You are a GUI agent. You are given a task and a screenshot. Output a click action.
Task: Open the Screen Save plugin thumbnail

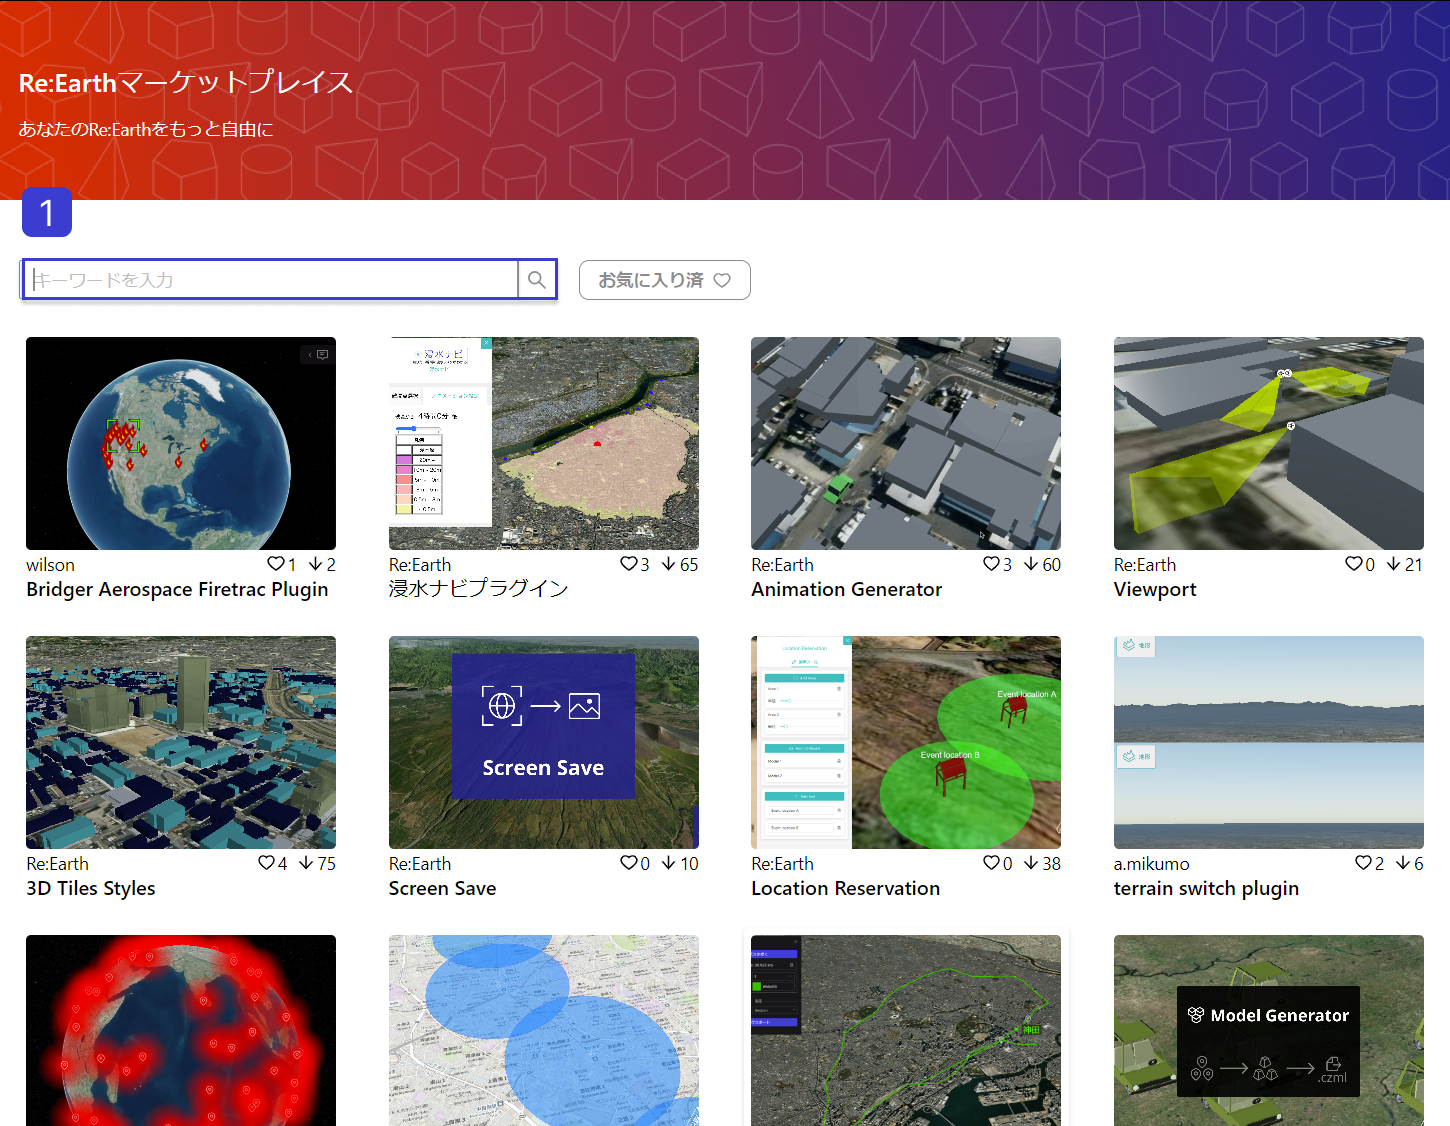coord(544,742)
